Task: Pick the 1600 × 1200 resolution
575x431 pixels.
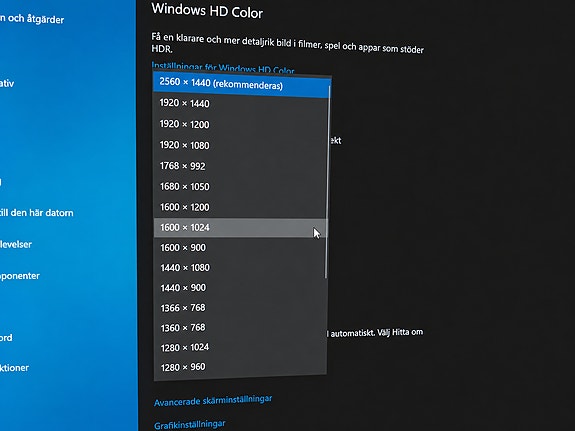Action: (x=240, y=207)
